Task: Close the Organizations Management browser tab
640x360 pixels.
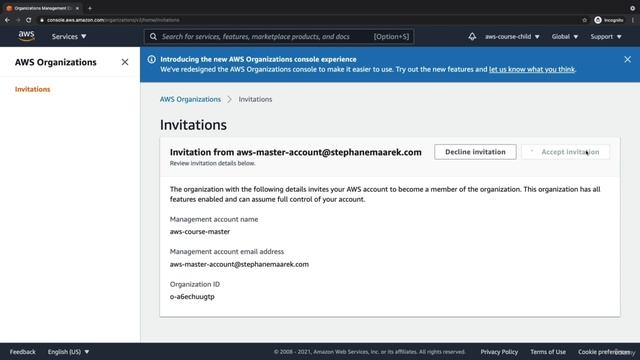Action: [x=77, y=8]
